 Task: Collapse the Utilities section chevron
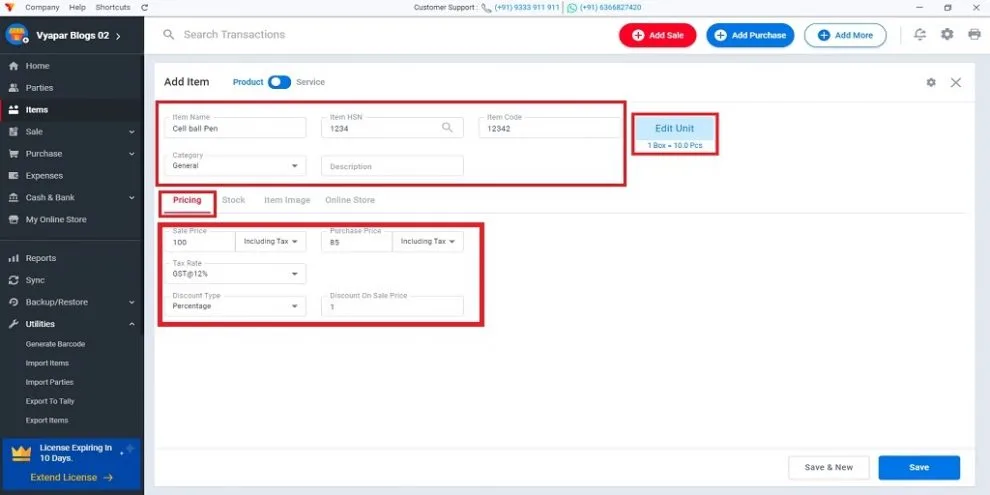[131, 324]
